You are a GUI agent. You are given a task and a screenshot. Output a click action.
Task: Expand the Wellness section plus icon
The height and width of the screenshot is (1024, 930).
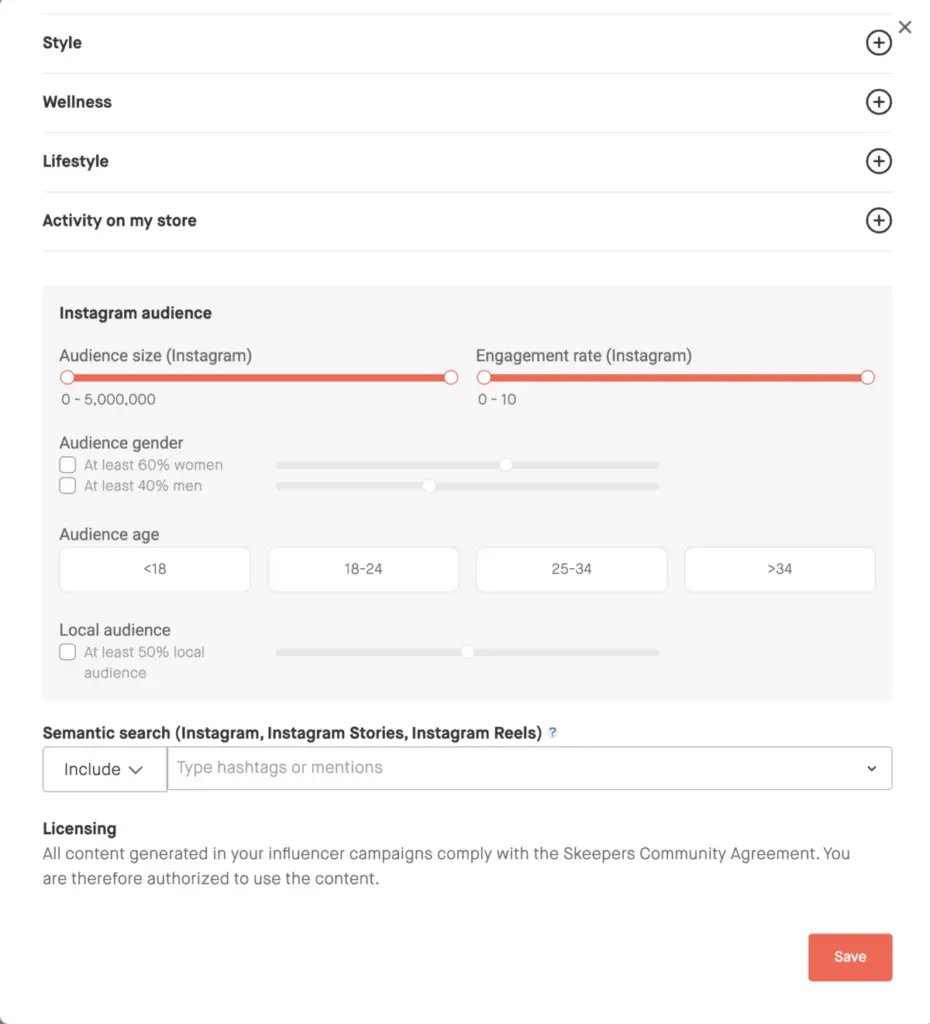click(878, 102)
